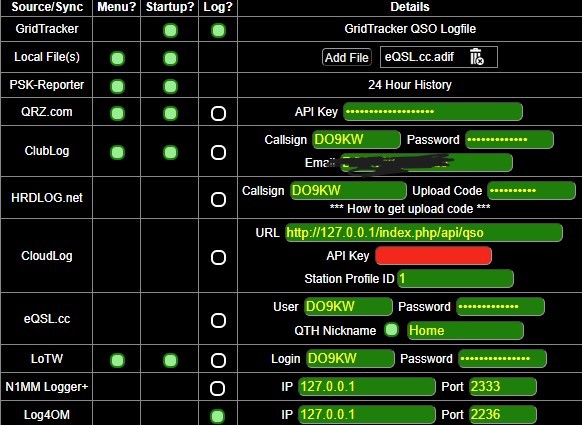This screenshot has height=425, width=582.
Task: Click the N1MM Logger+ IP field
Action: click(x=367, y=386)
